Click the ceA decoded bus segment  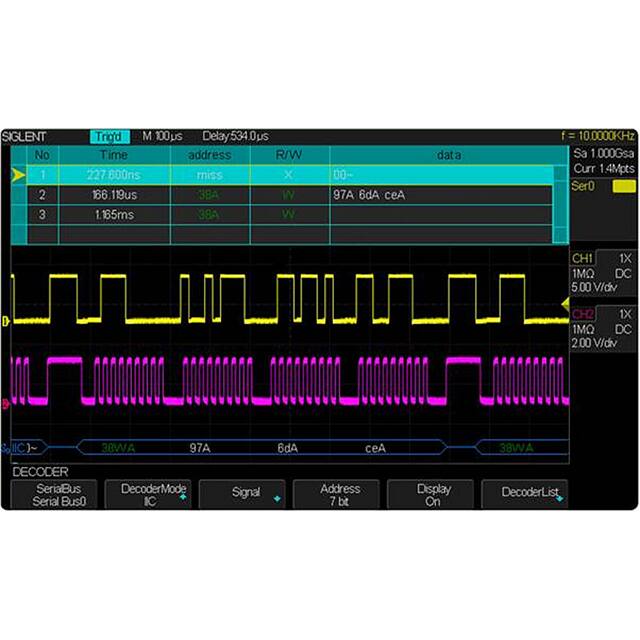[375, 448]
